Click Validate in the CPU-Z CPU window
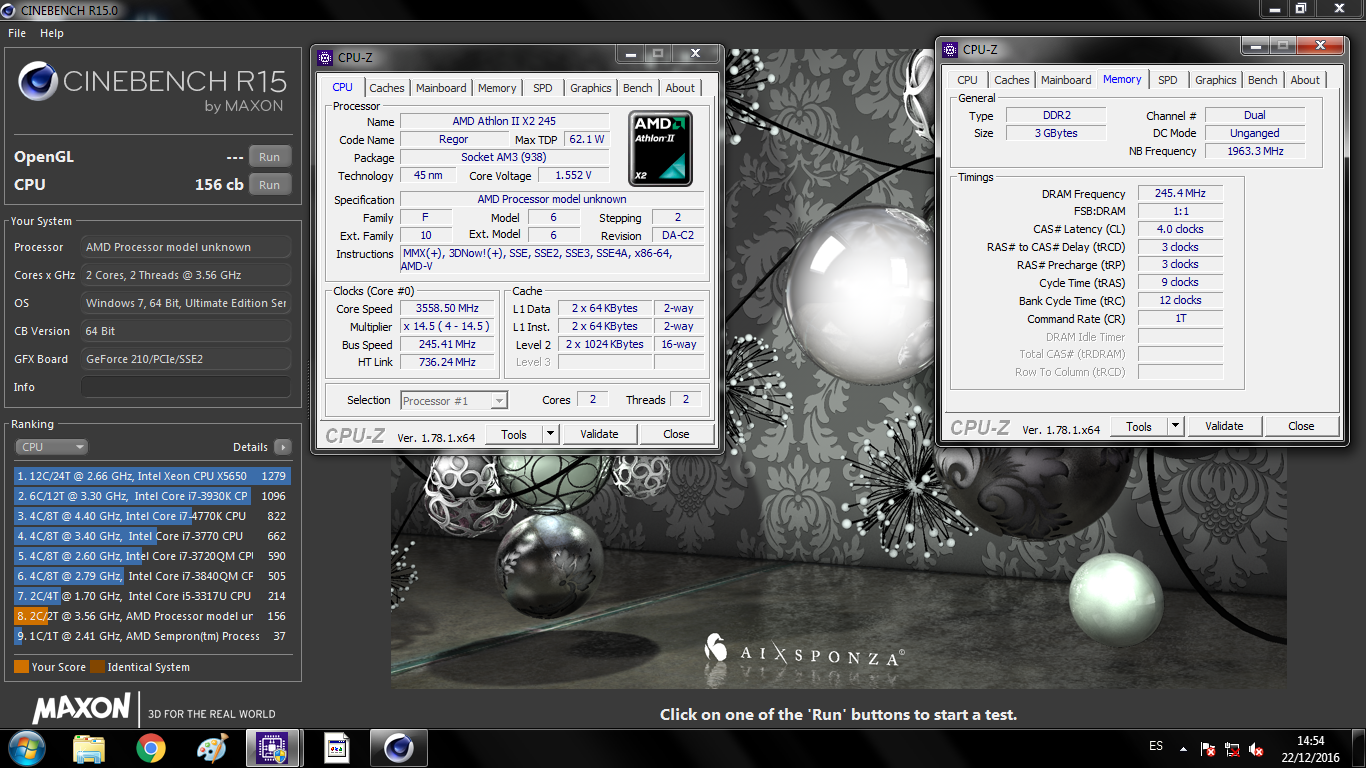Image resolution: width=1366 pixels, height=768 pixels. 599,434
